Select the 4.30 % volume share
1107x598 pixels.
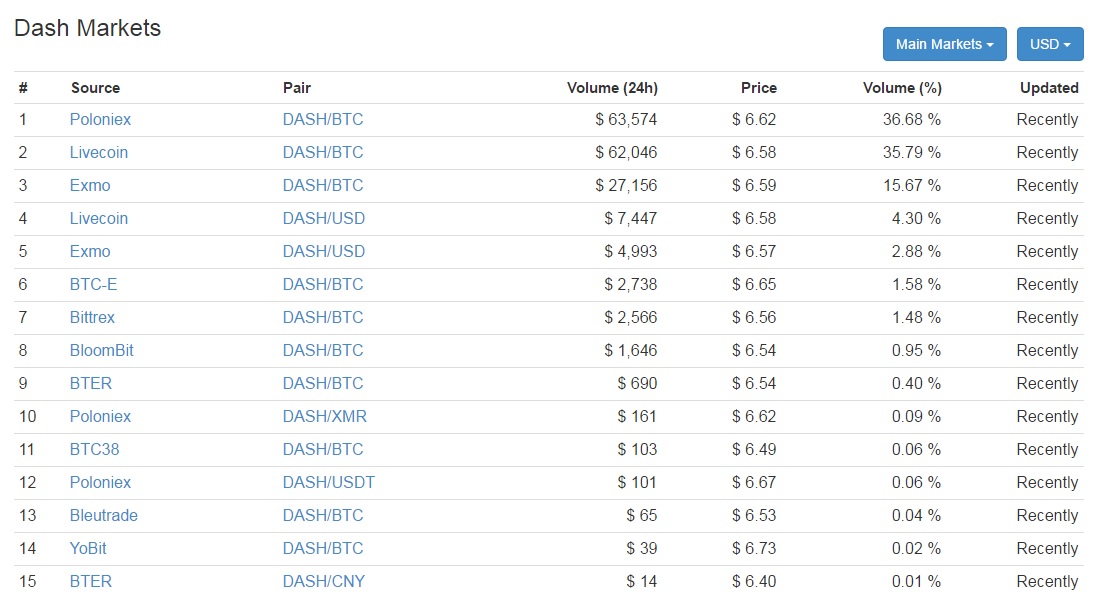[x=916, y=219]
